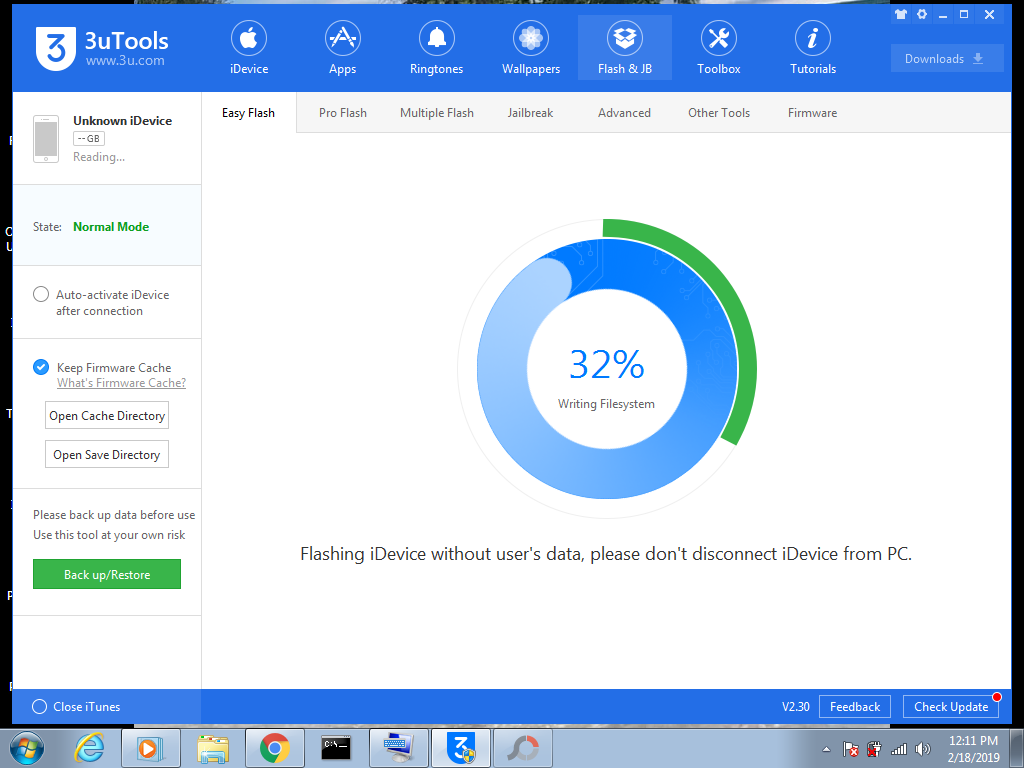Click the Action Center flag icon
Image resolution: width=1024 pixels, height=768 pixels.
click(850, 749)
